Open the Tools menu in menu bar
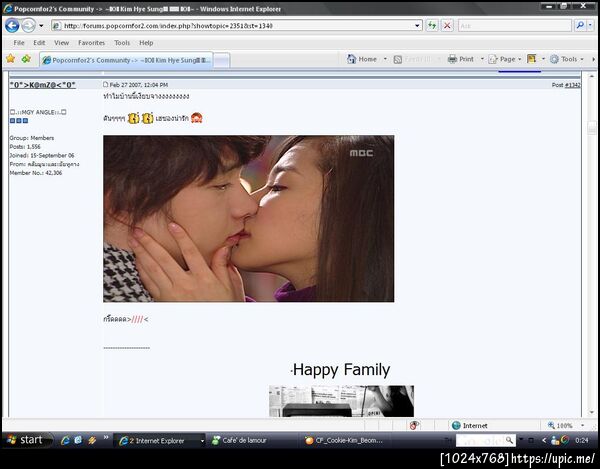Image resolution: width=600 pixels, height=469 pixels. [122, 43]
